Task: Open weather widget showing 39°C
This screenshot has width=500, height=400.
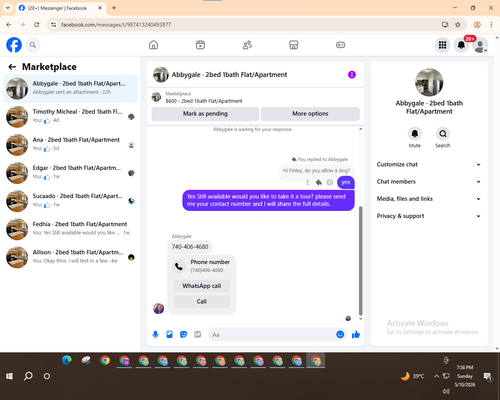Action: click(412, 376)
